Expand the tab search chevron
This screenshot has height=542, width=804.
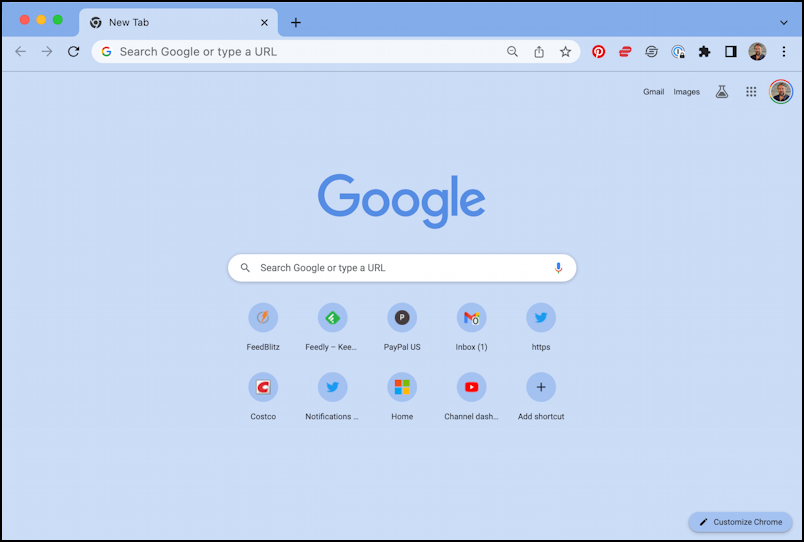pyautogui.click(x=783, y=23)
